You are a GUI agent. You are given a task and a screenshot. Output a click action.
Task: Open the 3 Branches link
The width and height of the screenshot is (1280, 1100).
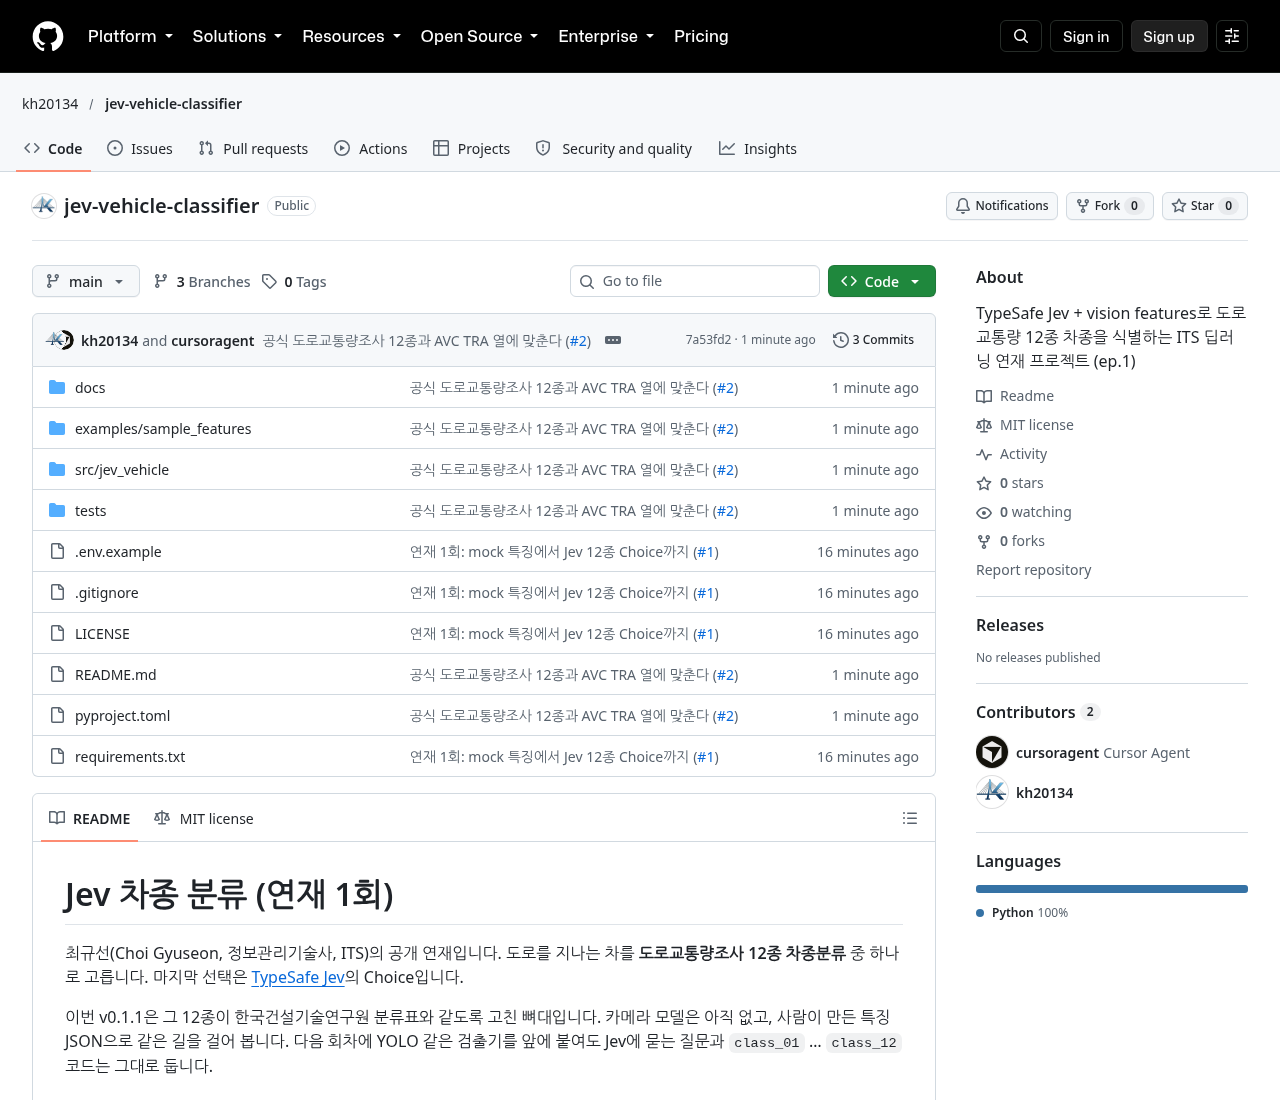pos(202,281)
